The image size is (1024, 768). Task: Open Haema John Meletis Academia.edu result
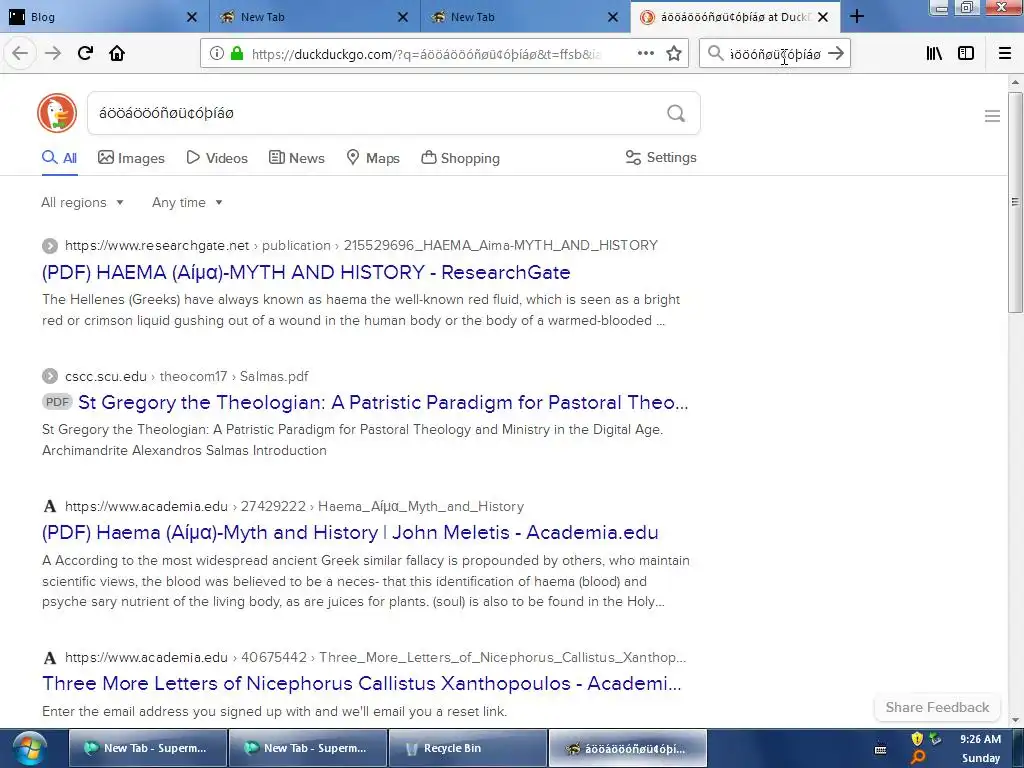[350, 532]
